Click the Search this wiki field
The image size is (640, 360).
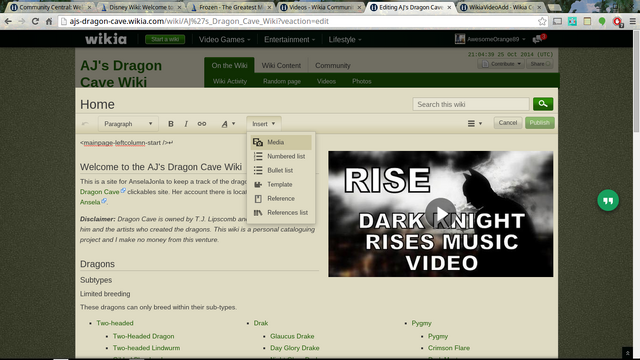pyautogui.click(x=471, y=104)
